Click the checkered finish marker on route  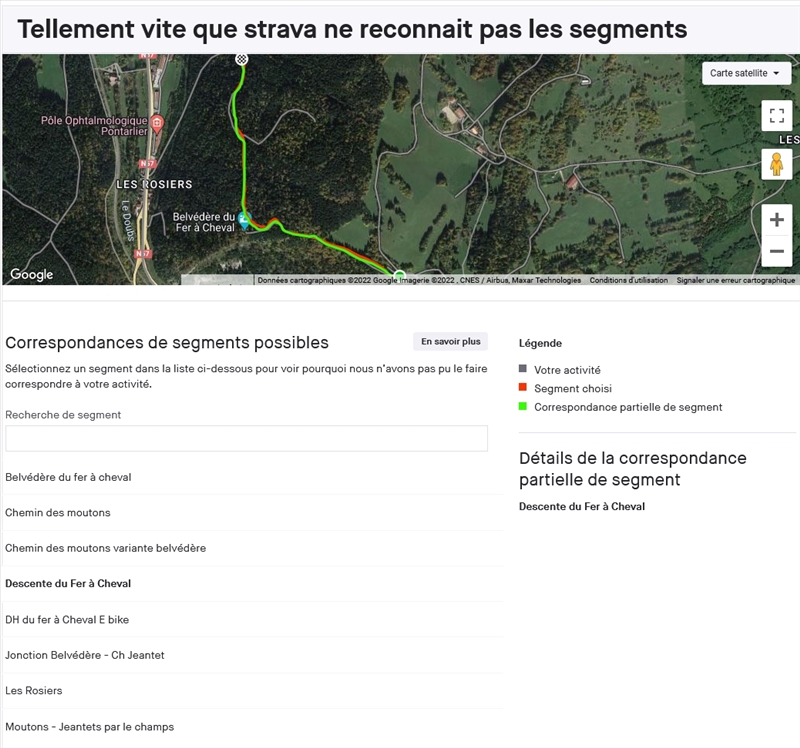(x=242, y=59)
